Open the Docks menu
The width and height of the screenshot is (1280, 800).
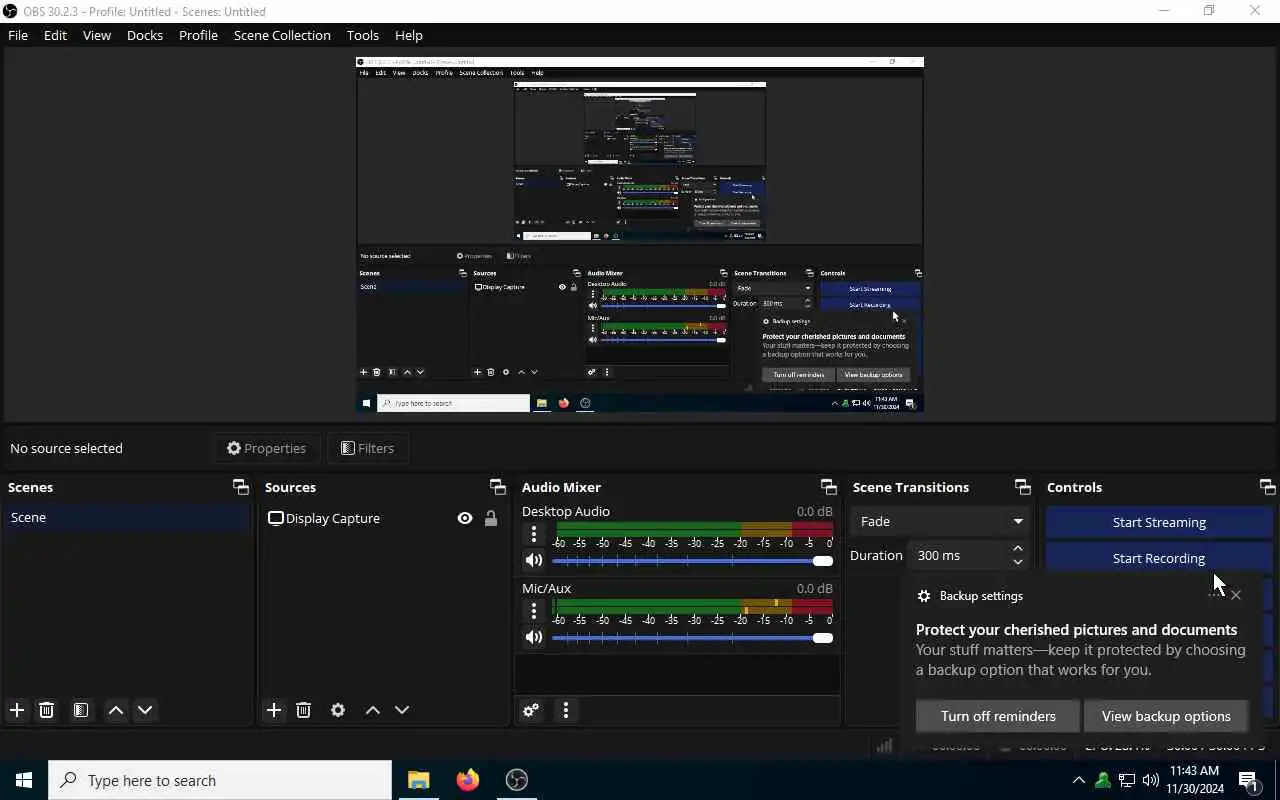pos(145,35)
